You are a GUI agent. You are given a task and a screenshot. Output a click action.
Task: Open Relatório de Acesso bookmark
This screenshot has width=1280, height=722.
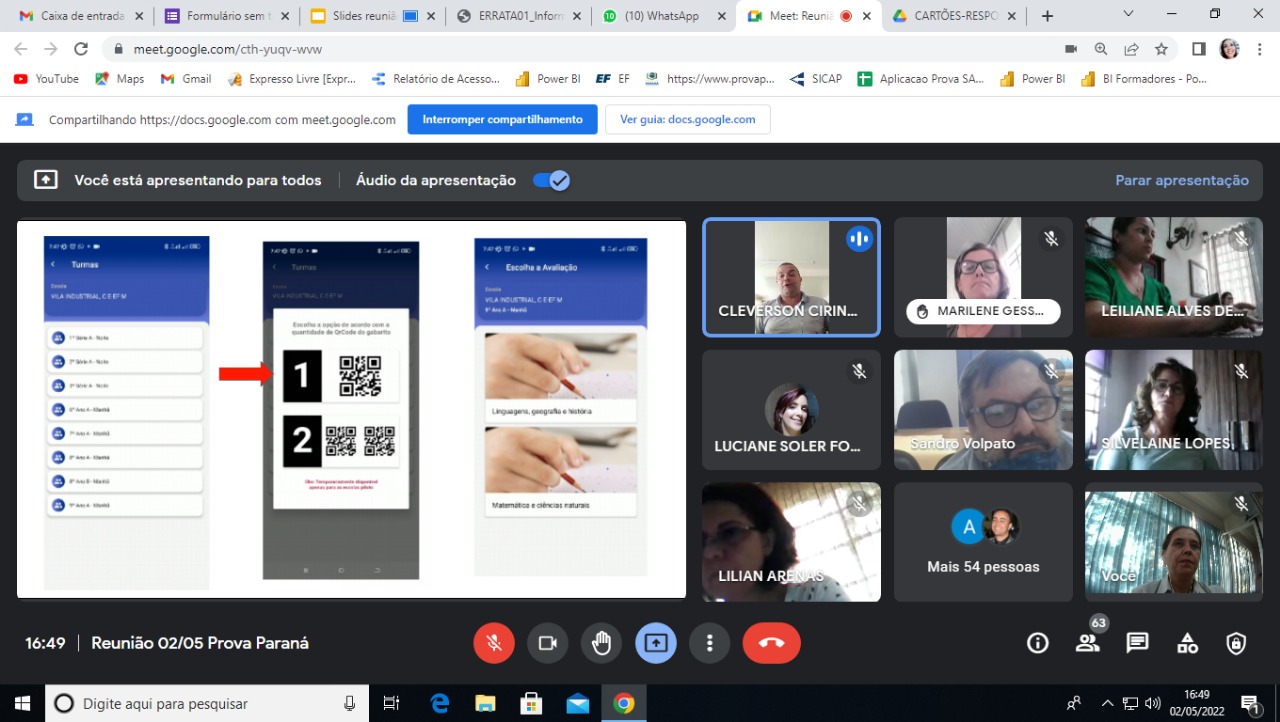pos(435,79)
